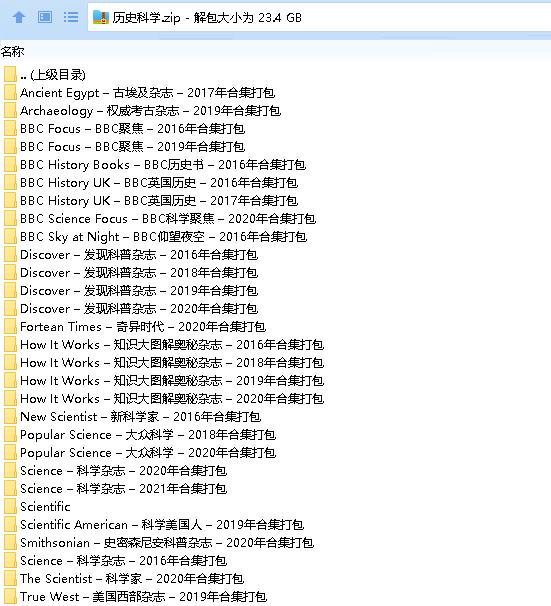This screenshot has width=551, height=606.
Task: Select Discover 2018 collection folder
Action: tap(139, 273)
